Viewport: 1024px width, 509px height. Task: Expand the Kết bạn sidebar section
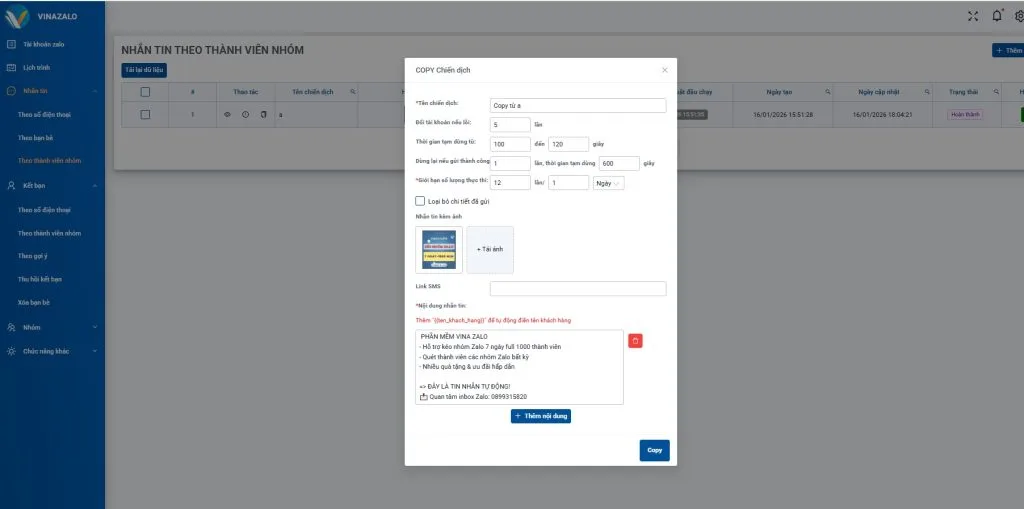coord(52,186)
